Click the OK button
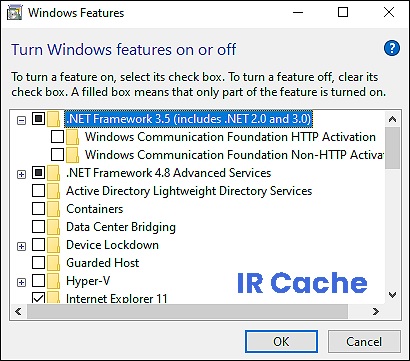Screen dimensions: 410x361 point(281,342)
